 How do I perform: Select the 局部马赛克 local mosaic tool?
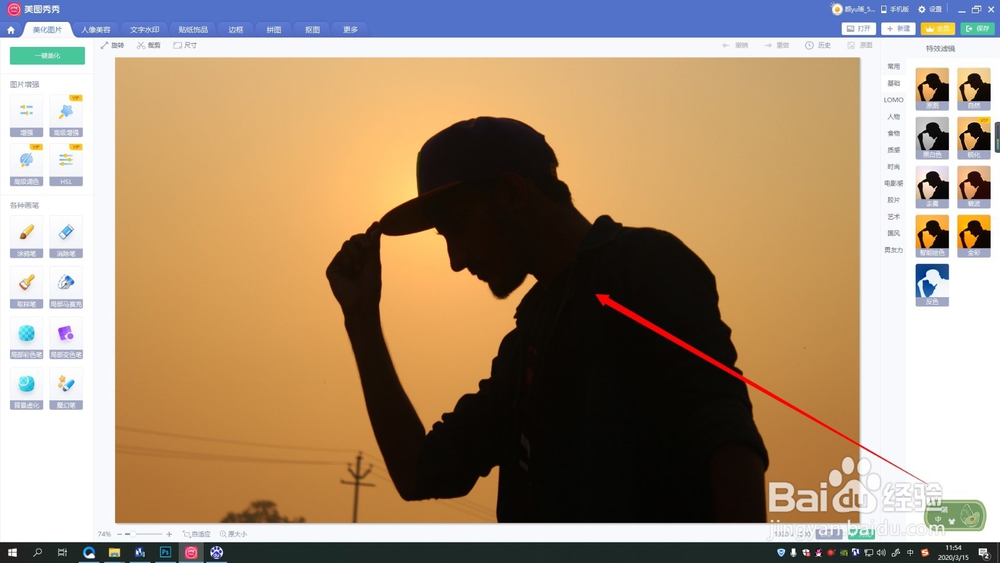[x=66, y=287]
